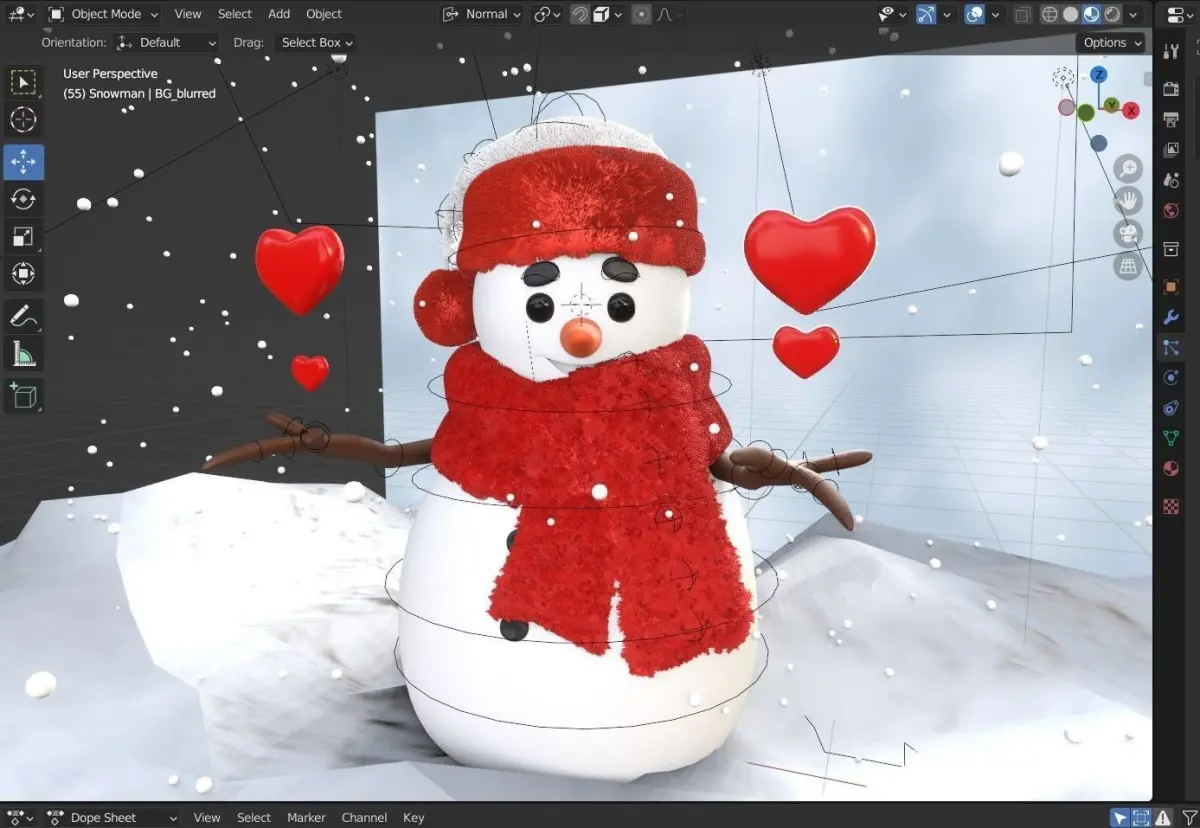Choose the Annotate pencil tool
Viewport: 1200px width, 828px height.
23,316
